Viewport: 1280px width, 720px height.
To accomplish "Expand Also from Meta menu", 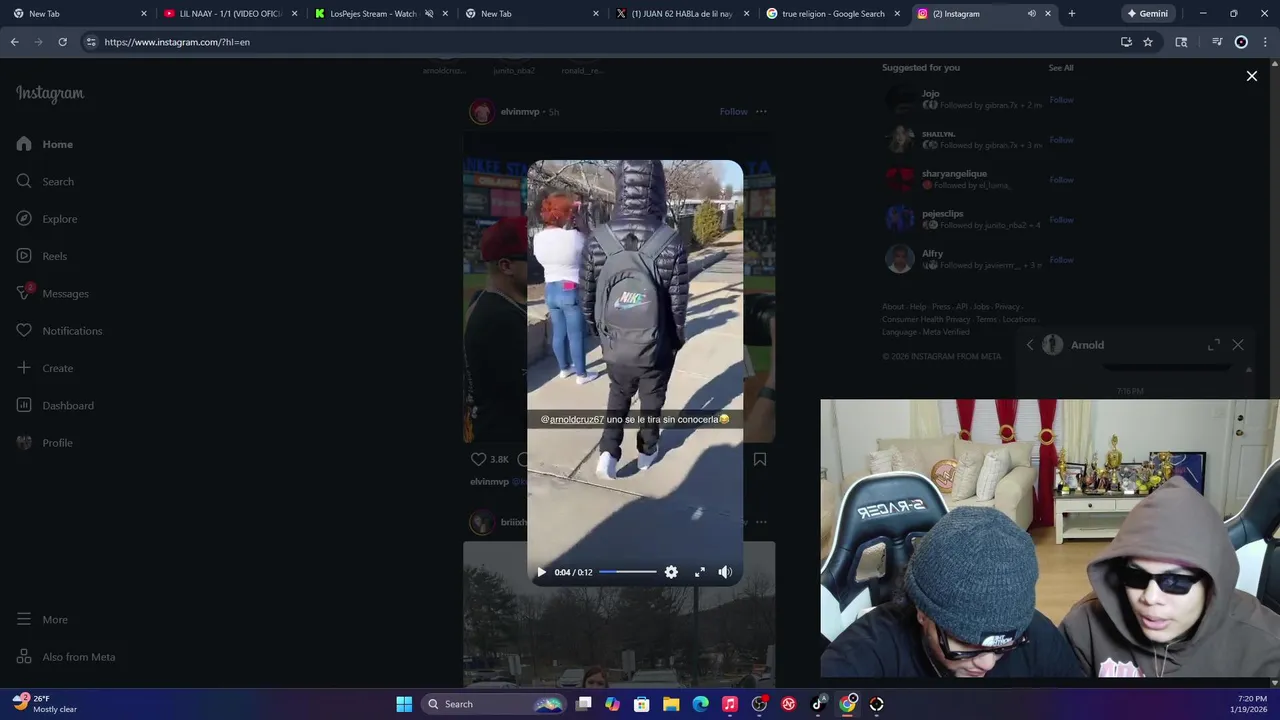I will coord(66,657).
